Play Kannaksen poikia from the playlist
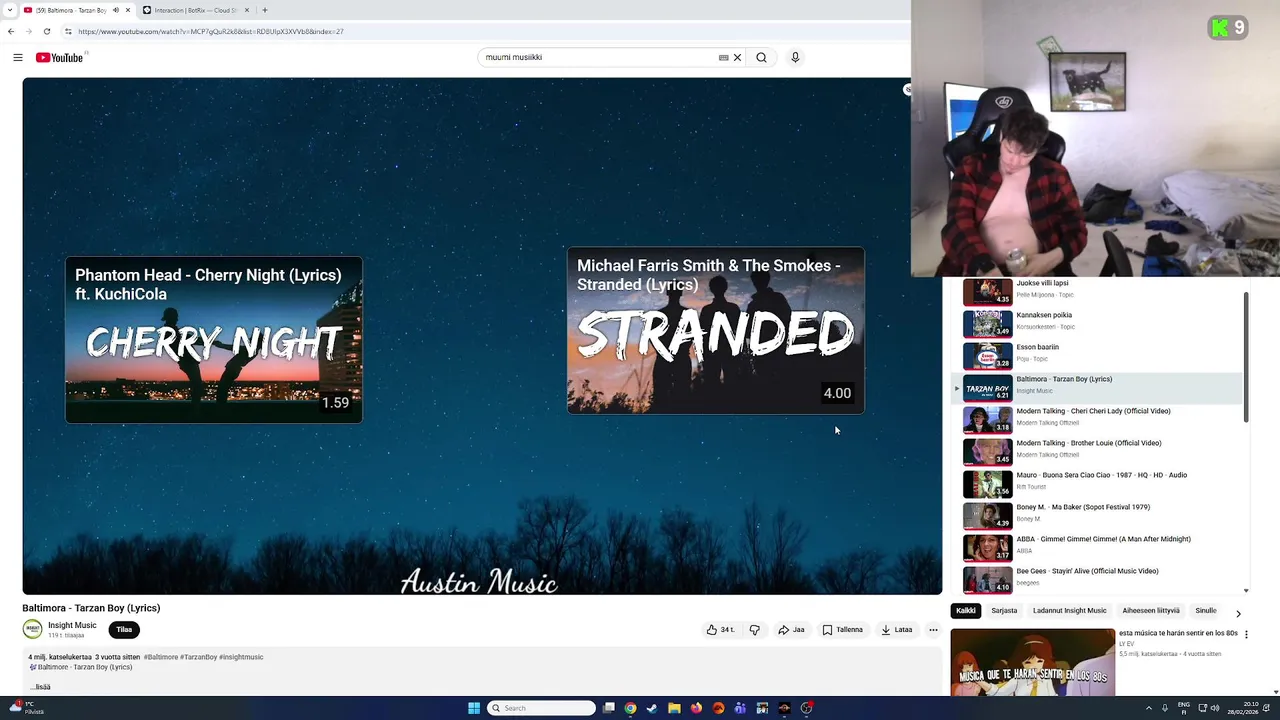1280x720 pixels. coord(1096,323)
